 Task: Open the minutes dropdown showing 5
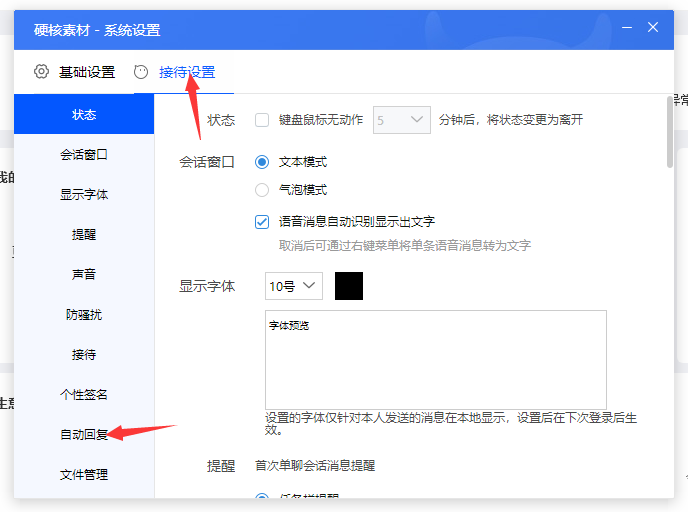(x=401, y=120)
